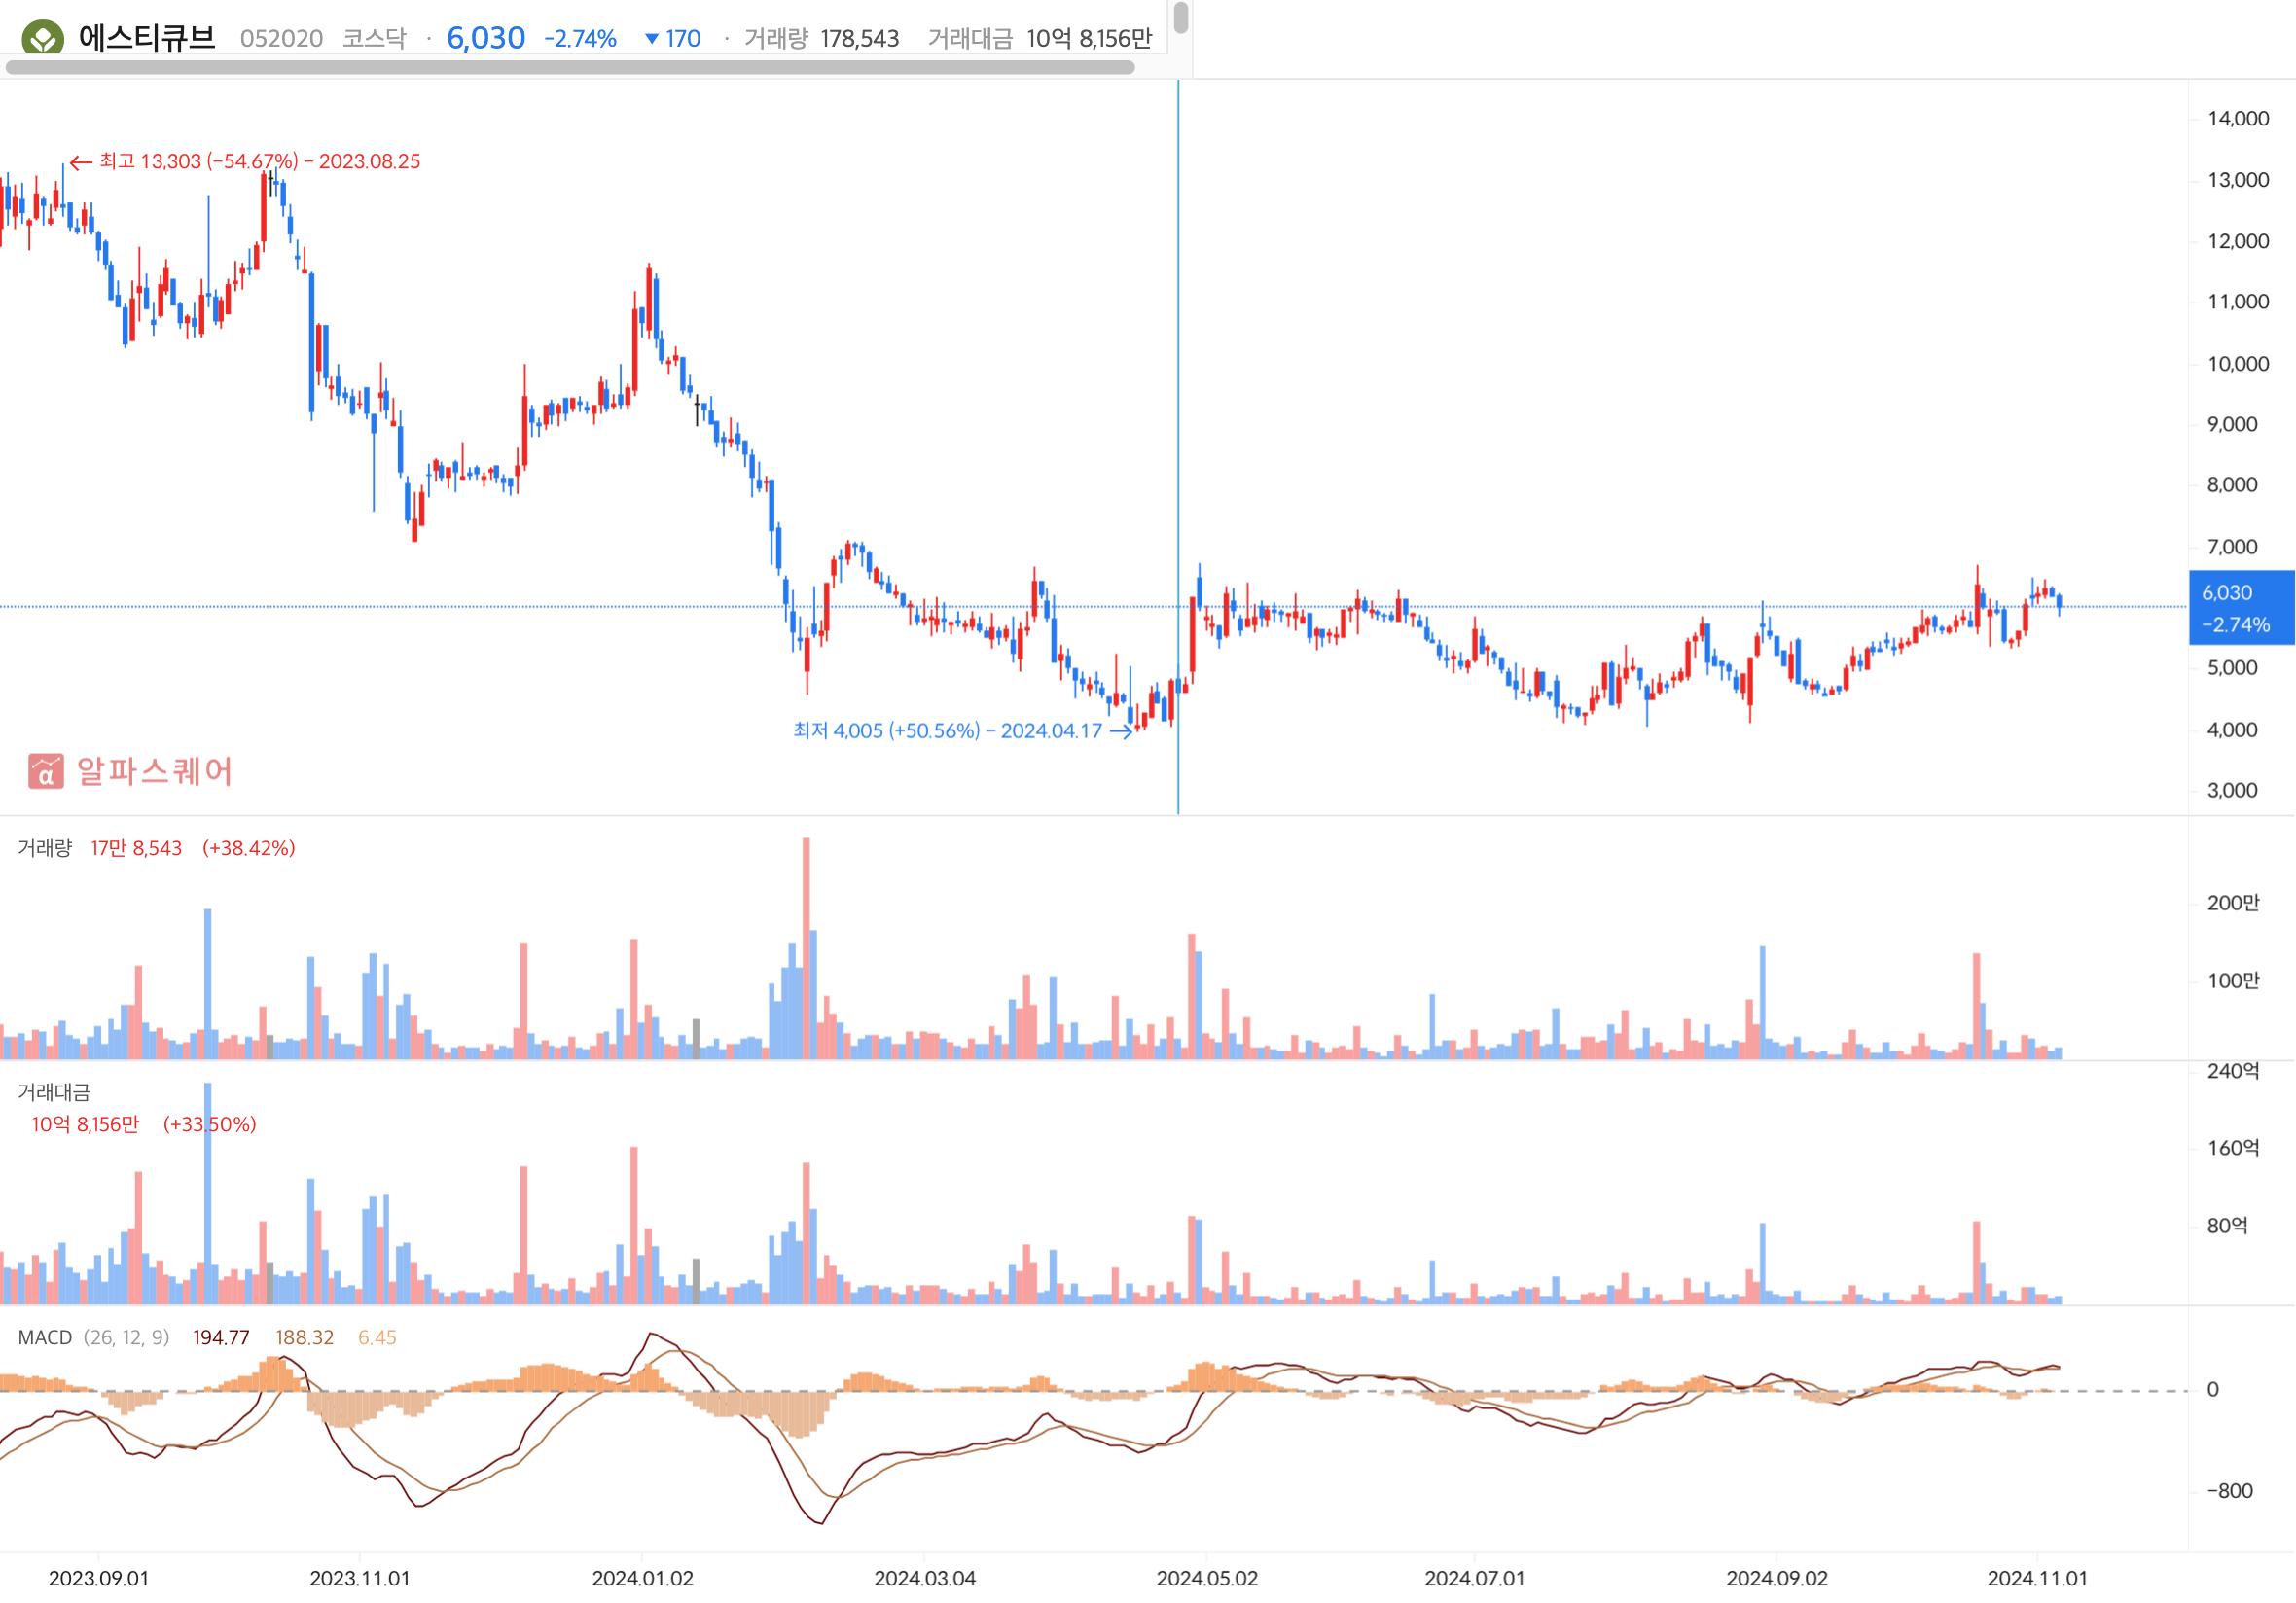The height and width of the screenshot is (1603, 2296).
Task: Click the volume change (+38.42%)
Action: coord(249,848)
